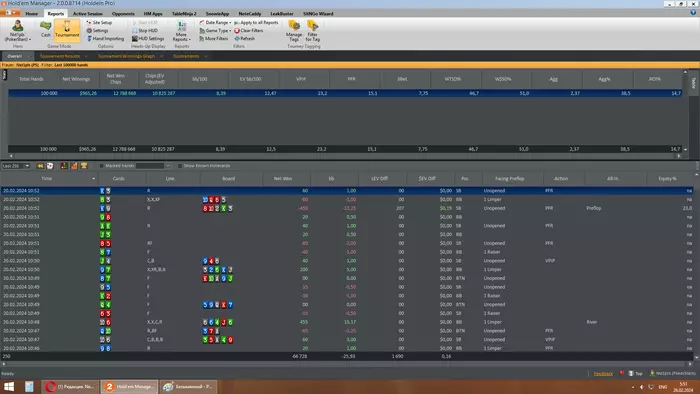Screen dimensions: 700x394
Task: Click Apply to all Reports
Action: tap(256, 22)
